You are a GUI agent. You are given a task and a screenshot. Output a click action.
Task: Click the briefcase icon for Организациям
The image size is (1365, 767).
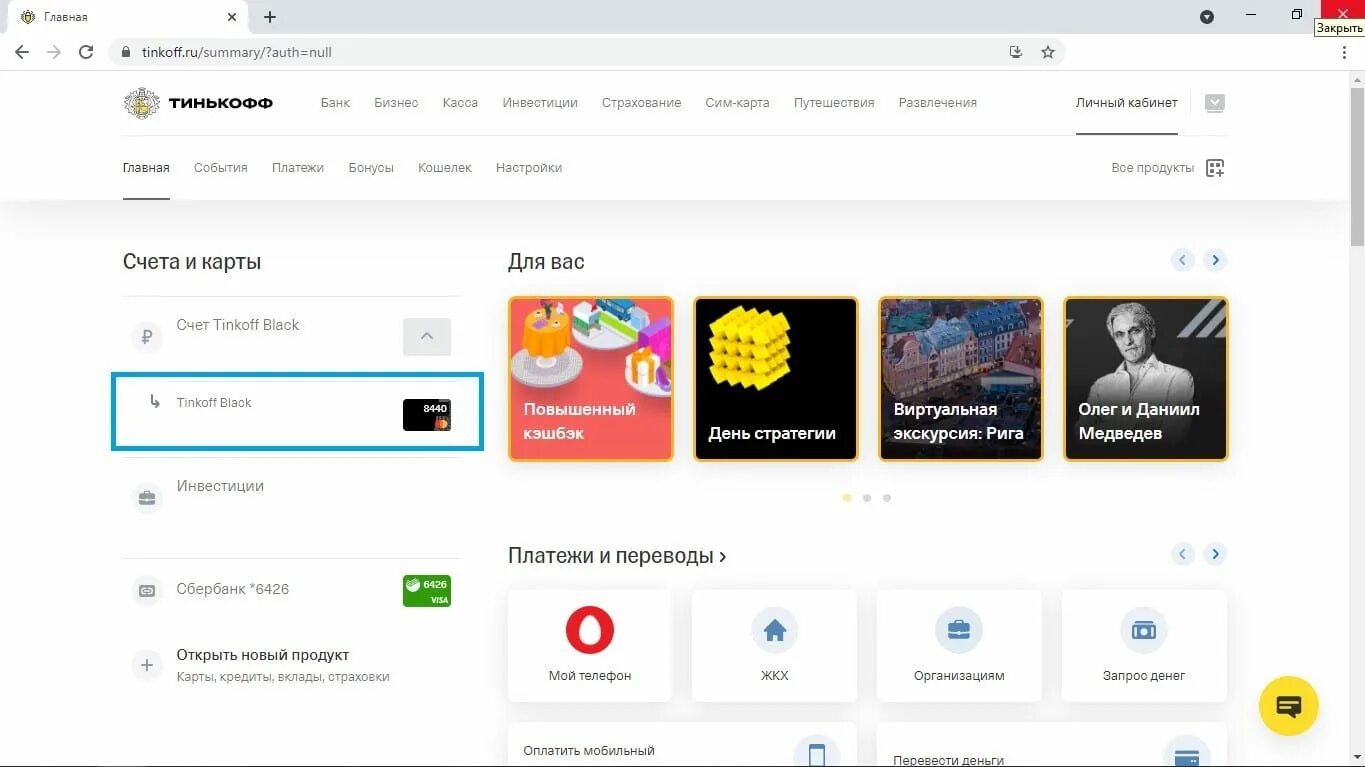[959, 630]
